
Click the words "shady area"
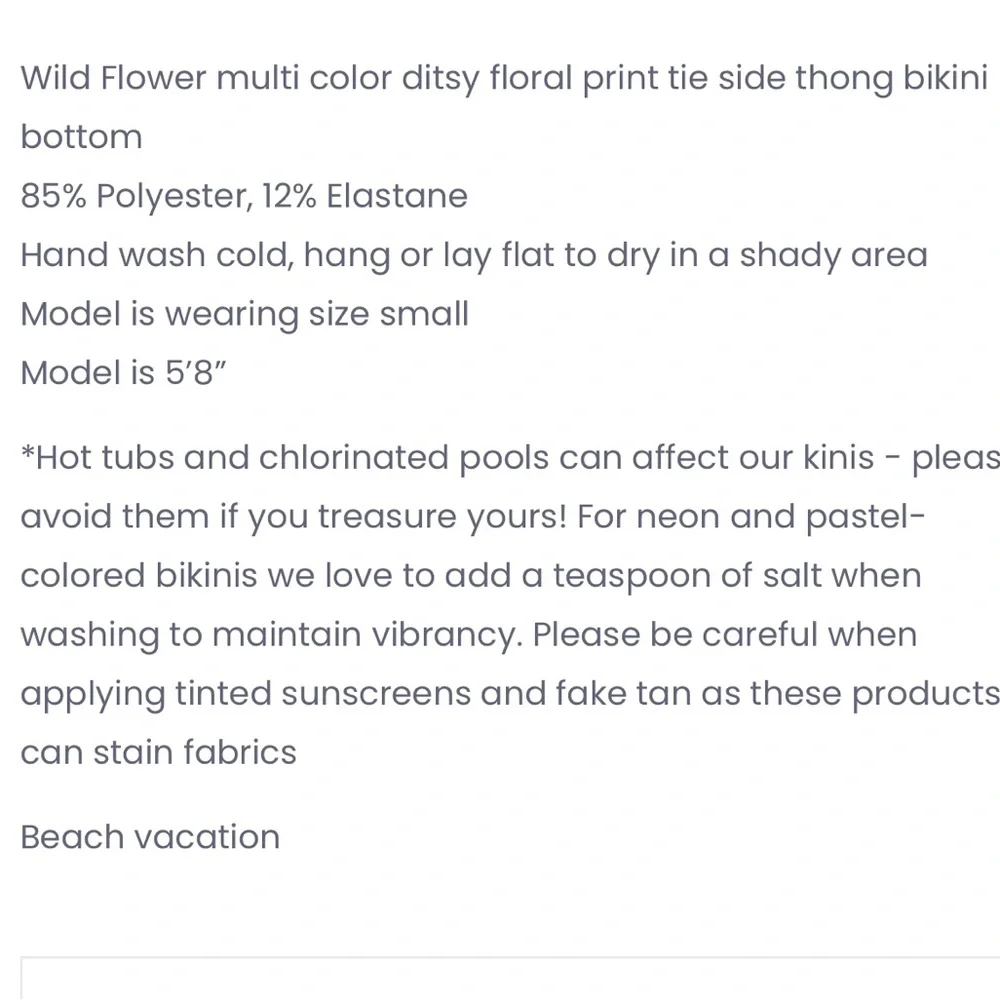click(834, 256)
